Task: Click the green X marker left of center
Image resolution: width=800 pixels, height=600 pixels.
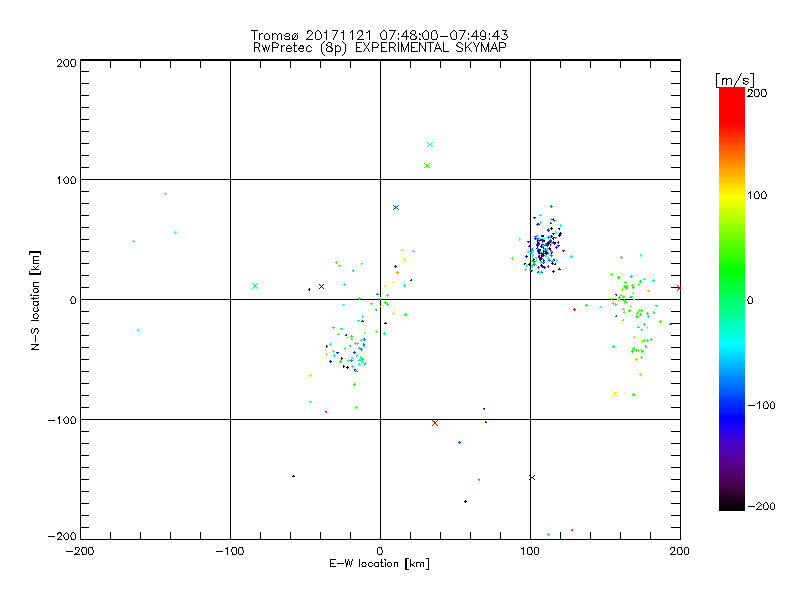Action: 255,286
